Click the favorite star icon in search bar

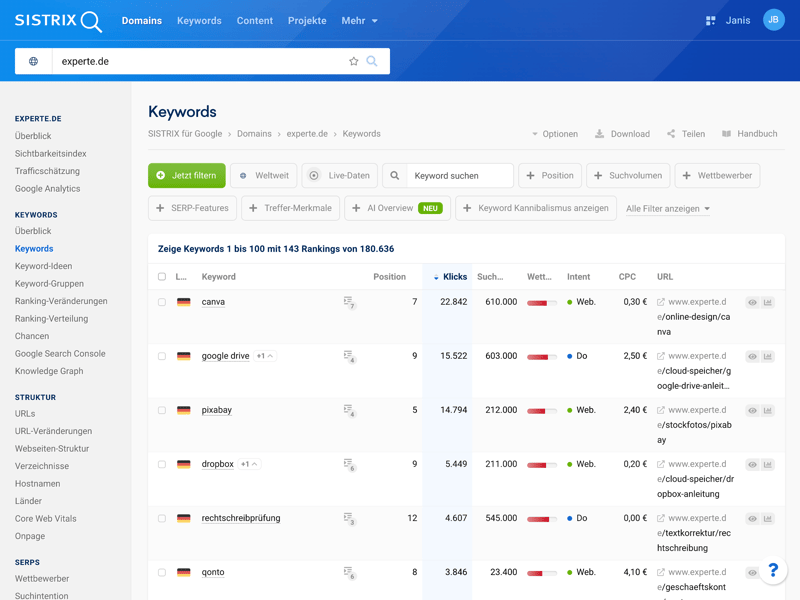click(353, 61)
